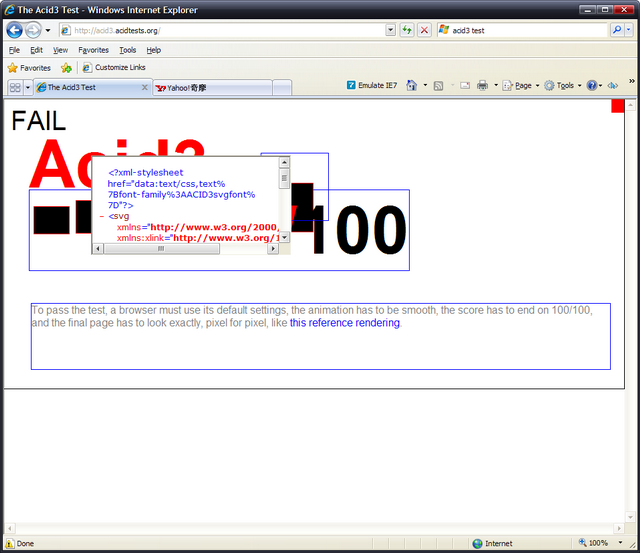Click the Emulate IE7 button
640x553 pixels.
[x=372, y=85]
